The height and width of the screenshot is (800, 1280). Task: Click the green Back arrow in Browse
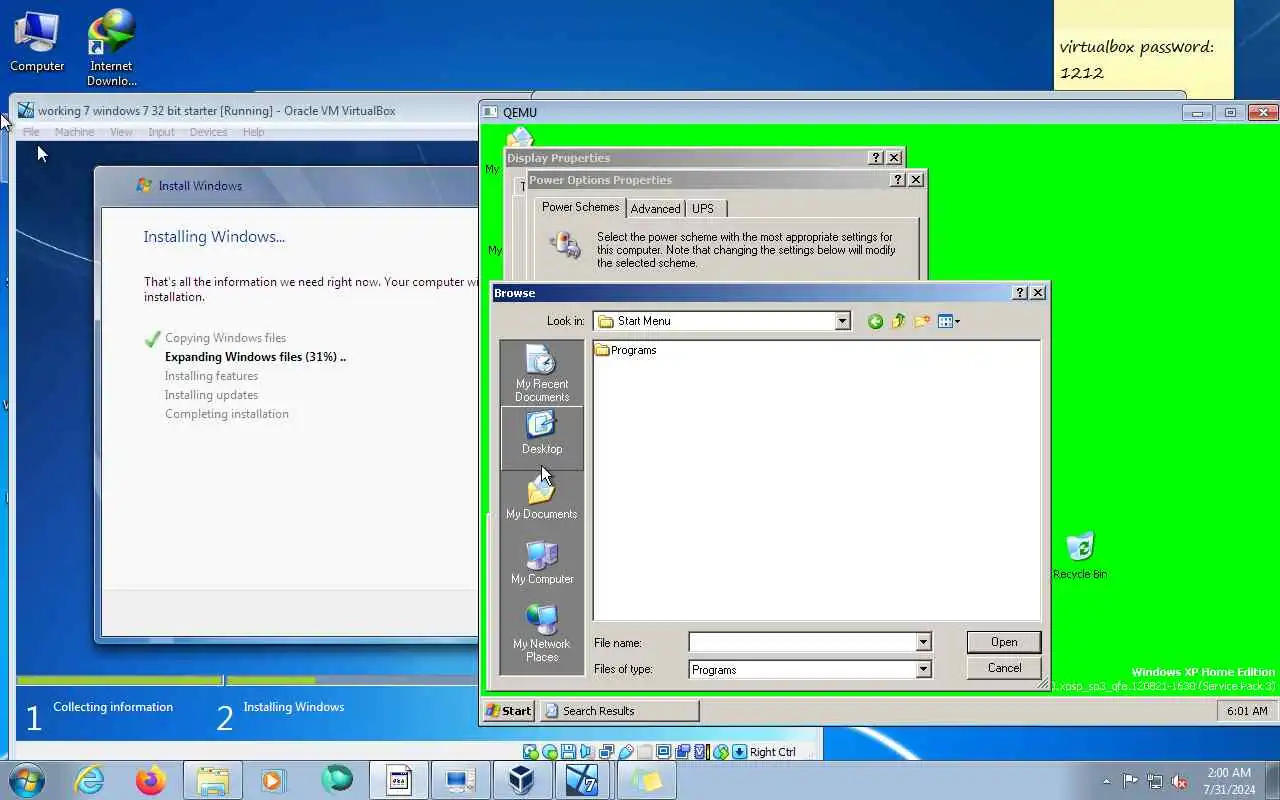click(x=875, y=321)
